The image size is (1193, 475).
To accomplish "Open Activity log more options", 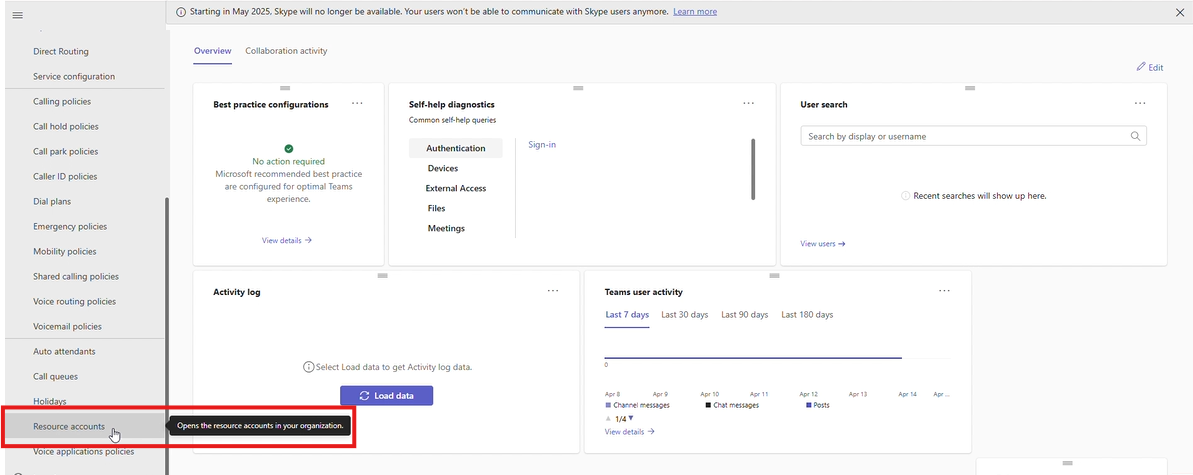I will (x=553, y=291).
